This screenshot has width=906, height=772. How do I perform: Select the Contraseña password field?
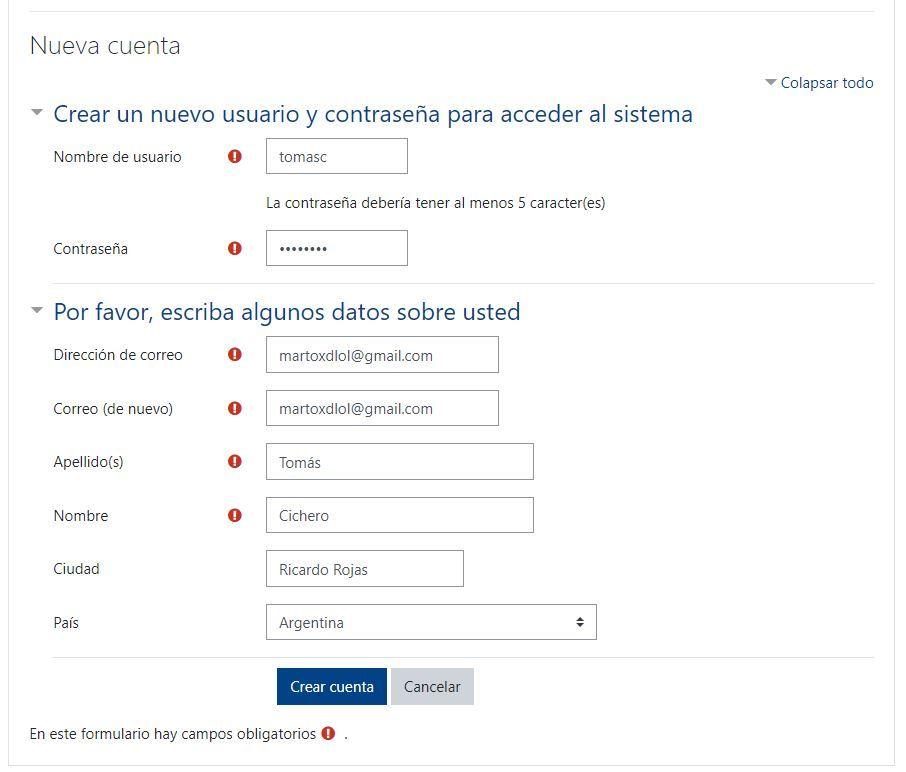pyautogui.click(x=336, y=248)
